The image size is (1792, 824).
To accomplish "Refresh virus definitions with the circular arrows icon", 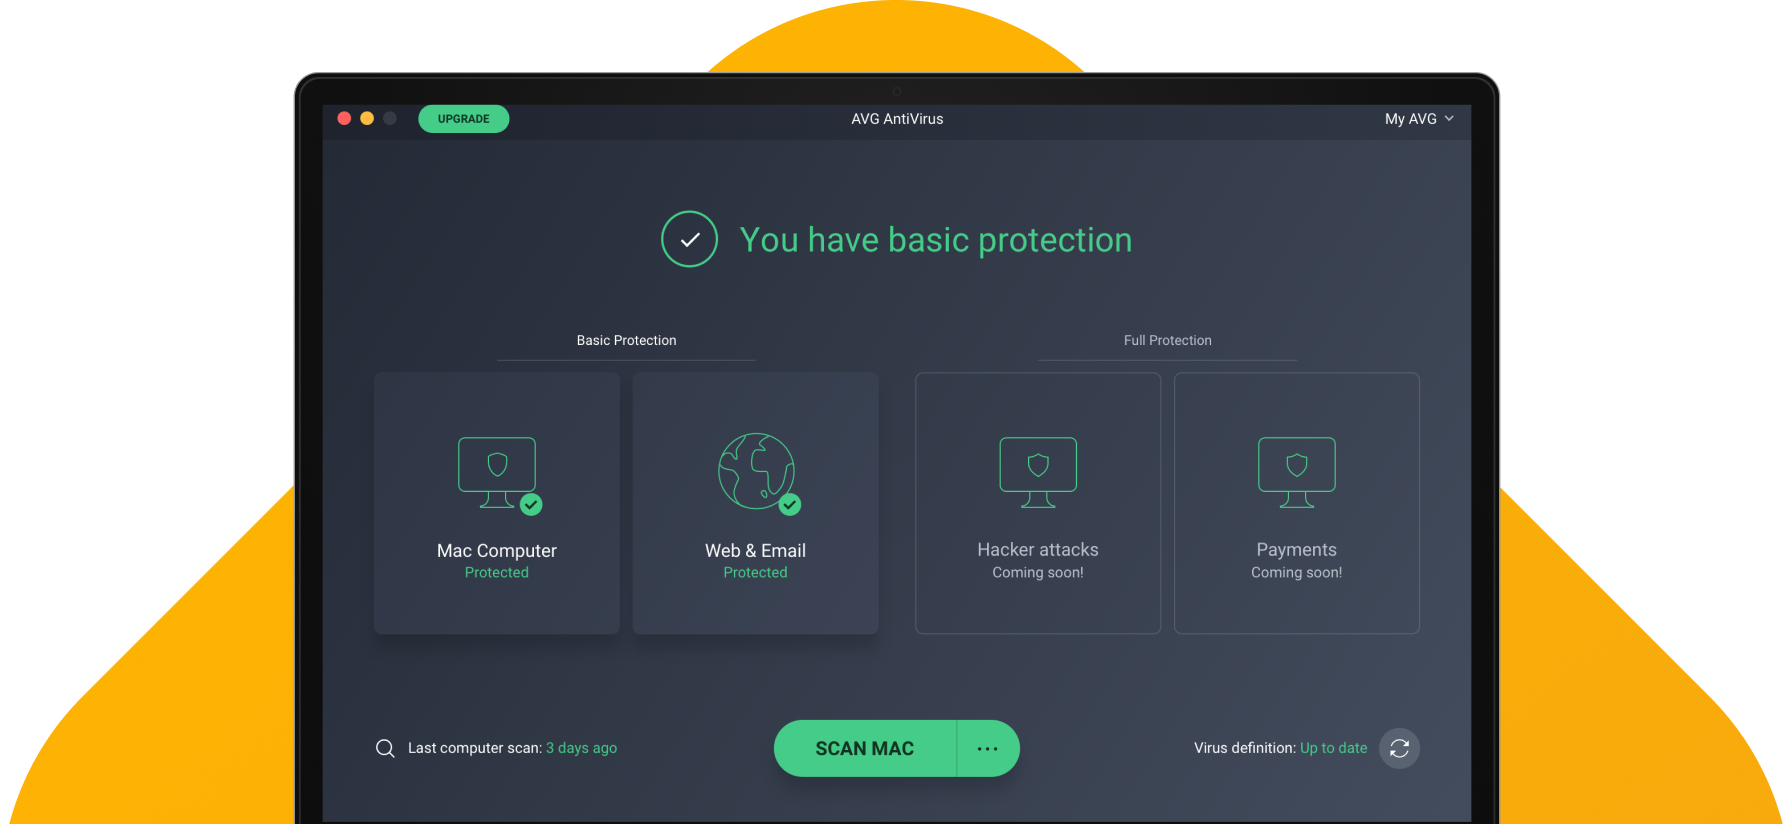I will pyautogui.click(x=1399, y=748).
